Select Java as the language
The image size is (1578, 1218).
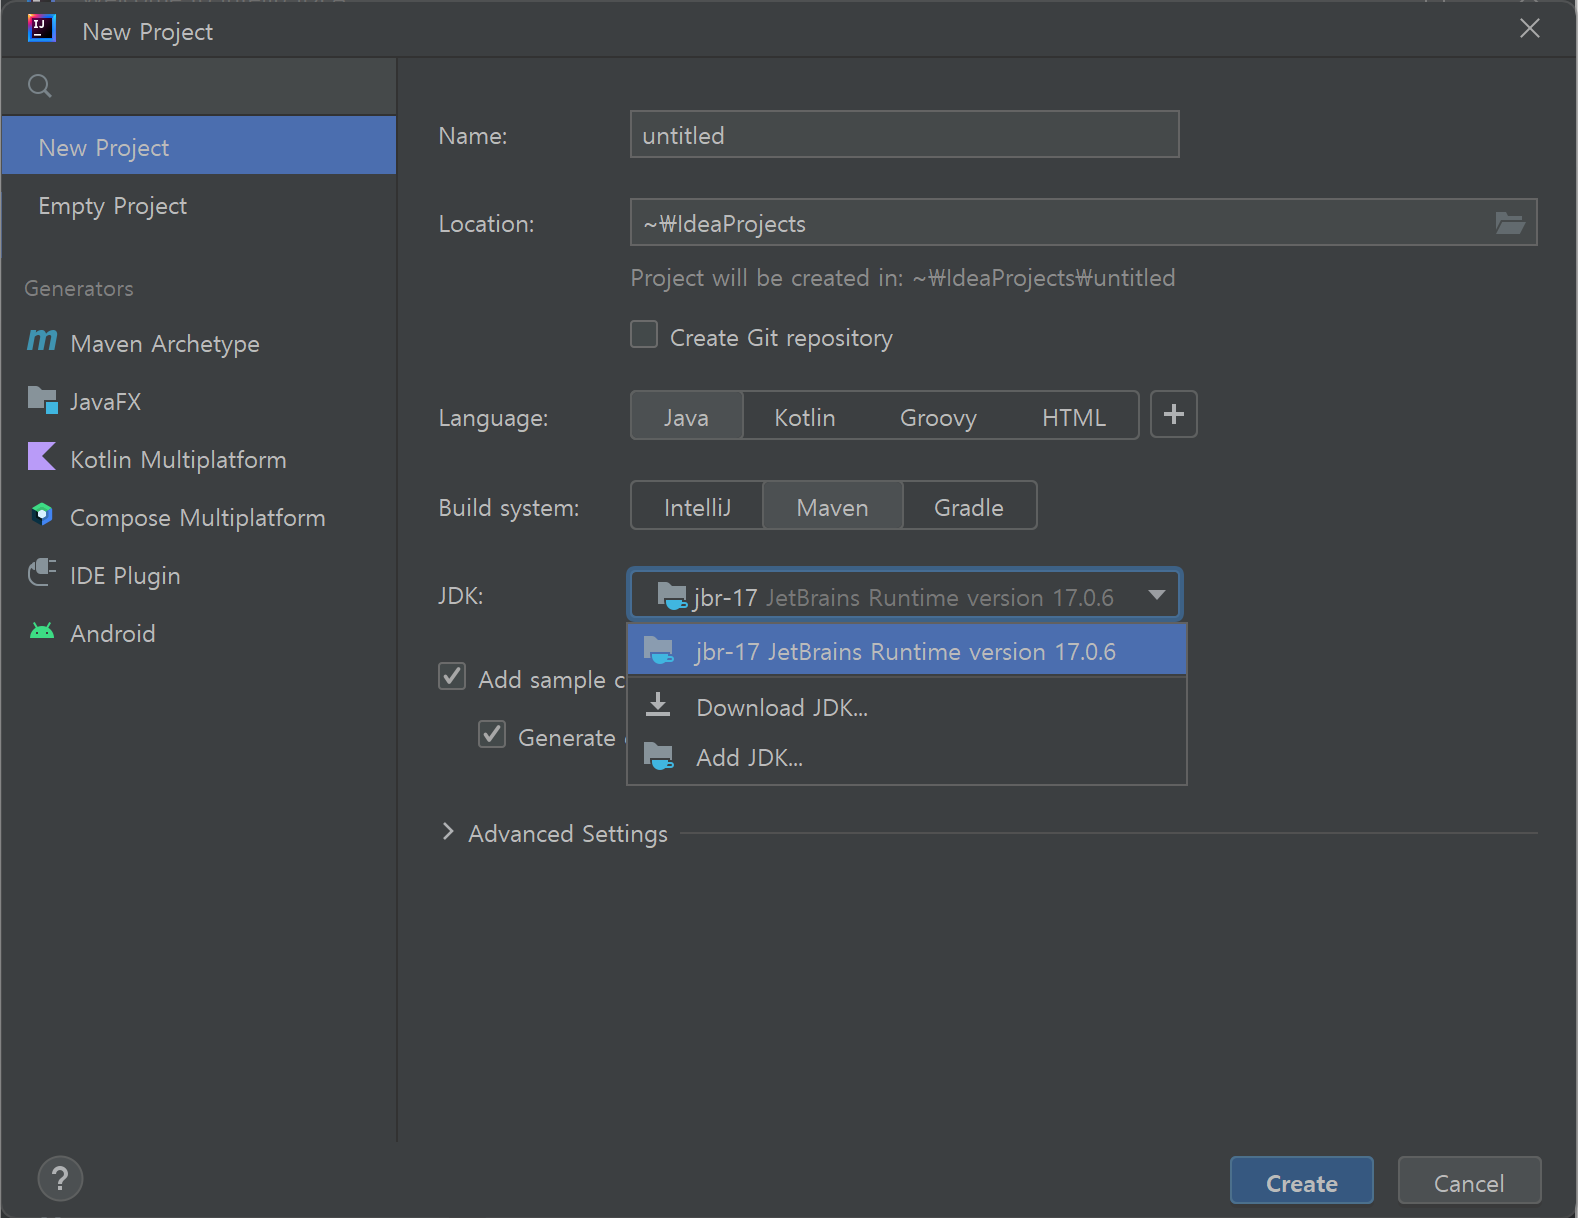coord(687,416)
